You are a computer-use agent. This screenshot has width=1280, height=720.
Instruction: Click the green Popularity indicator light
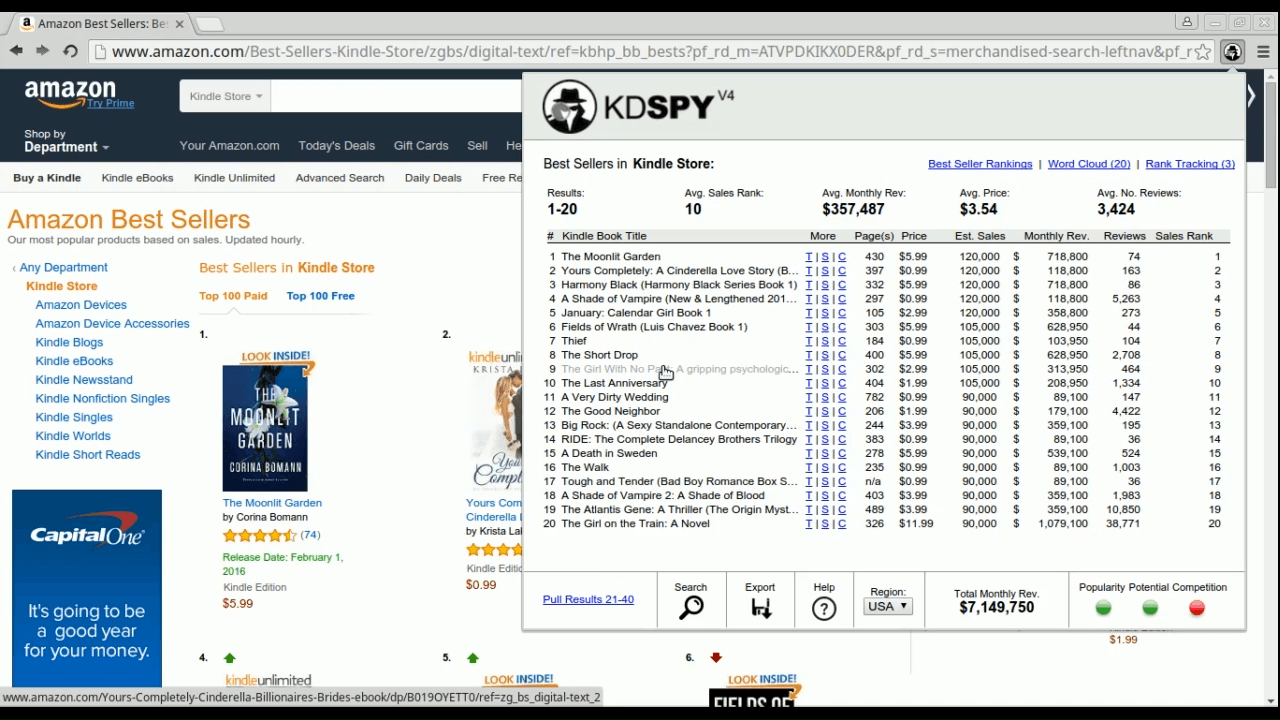tap(1103, 608)
